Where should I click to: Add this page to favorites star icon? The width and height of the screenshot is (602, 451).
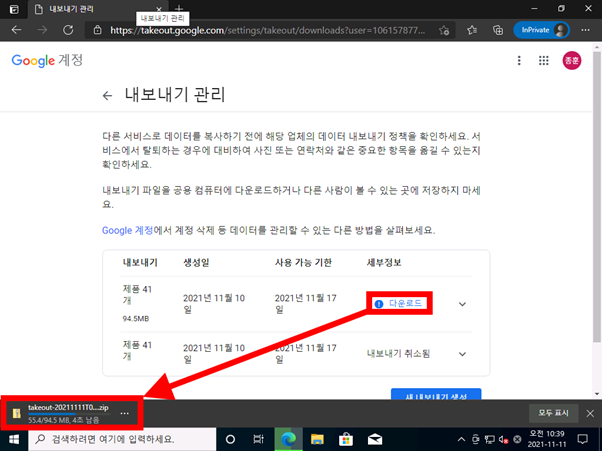coord(444,30)
